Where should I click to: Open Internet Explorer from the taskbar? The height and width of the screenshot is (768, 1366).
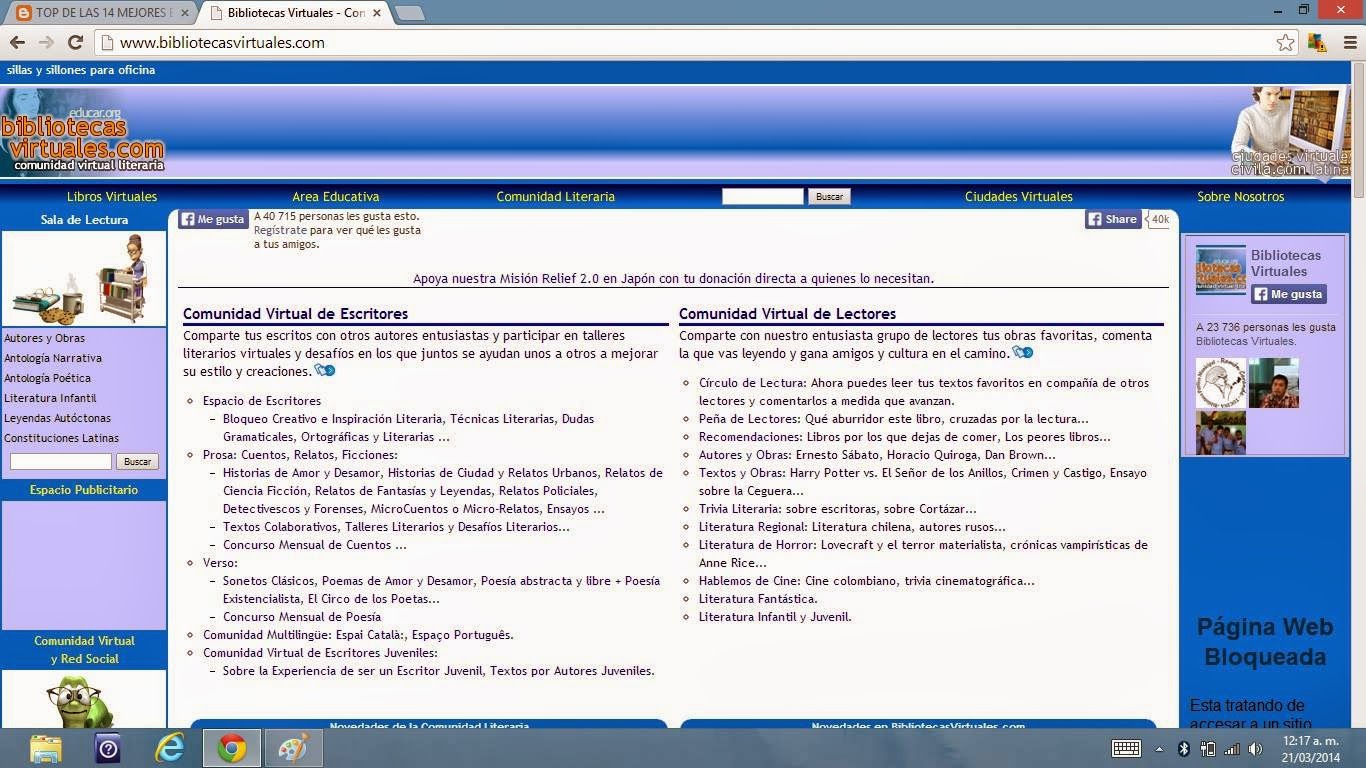pos(168,748)
